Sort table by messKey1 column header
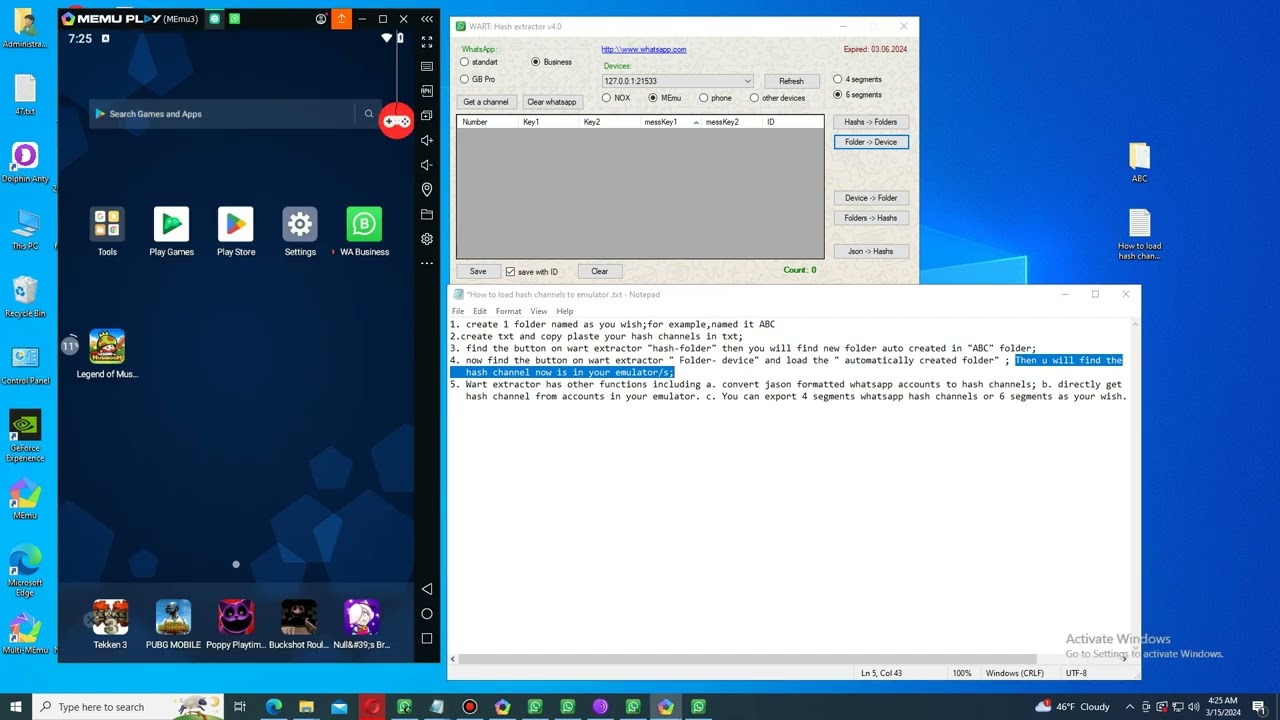The height and width of the screenshot is (720, 1280). pos(670,122)
